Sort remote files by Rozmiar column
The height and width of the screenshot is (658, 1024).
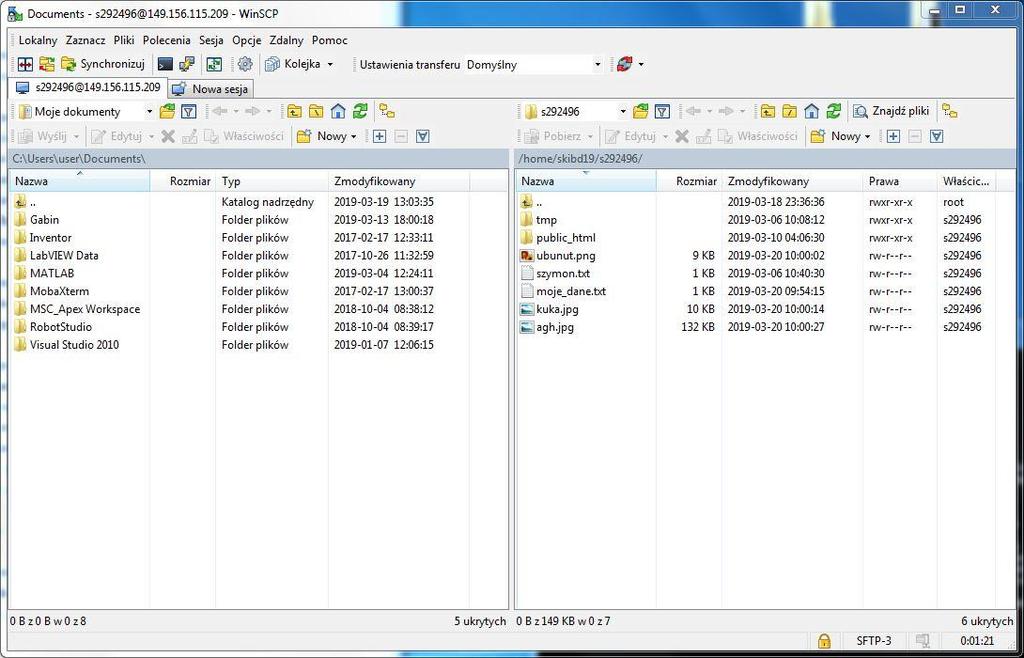pos(689,181)
